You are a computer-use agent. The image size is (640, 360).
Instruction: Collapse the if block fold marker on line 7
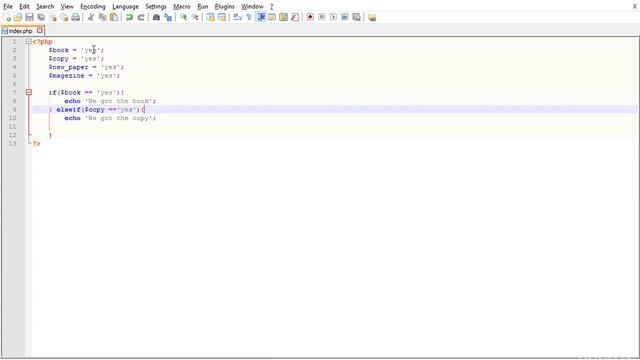coord(29,93)
